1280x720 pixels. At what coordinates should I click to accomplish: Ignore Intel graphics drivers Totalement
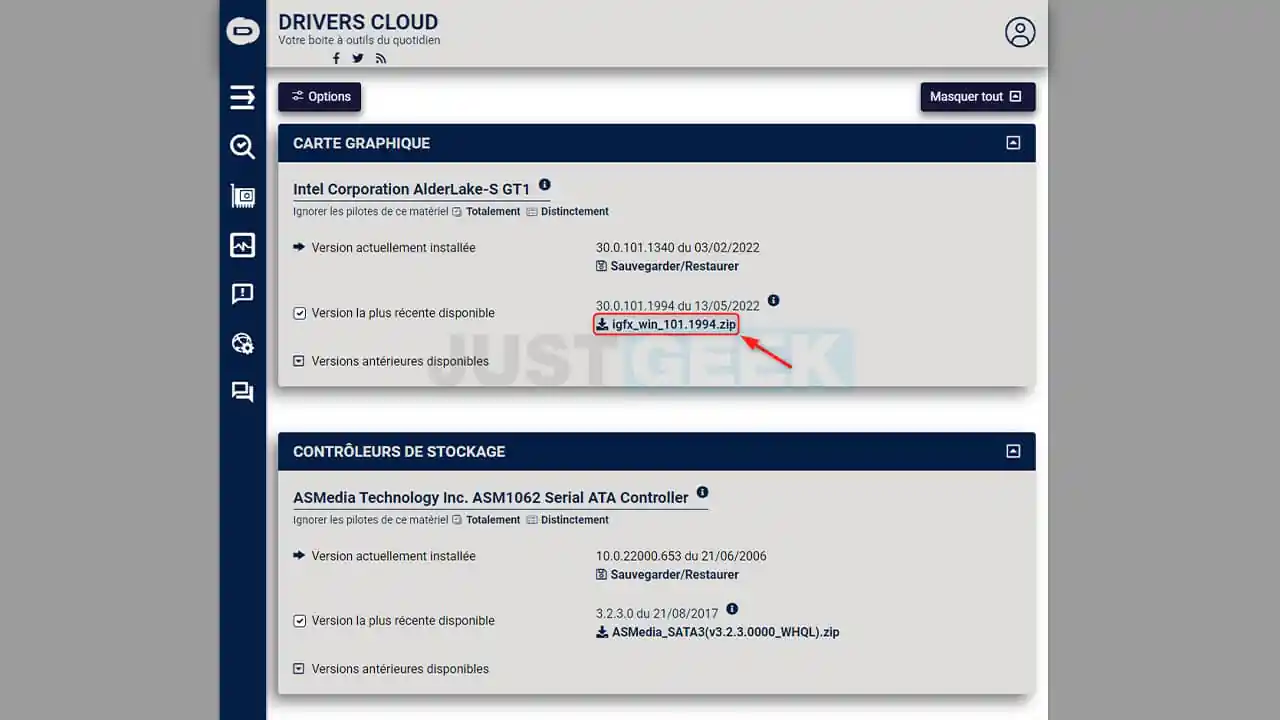(486, 212)
